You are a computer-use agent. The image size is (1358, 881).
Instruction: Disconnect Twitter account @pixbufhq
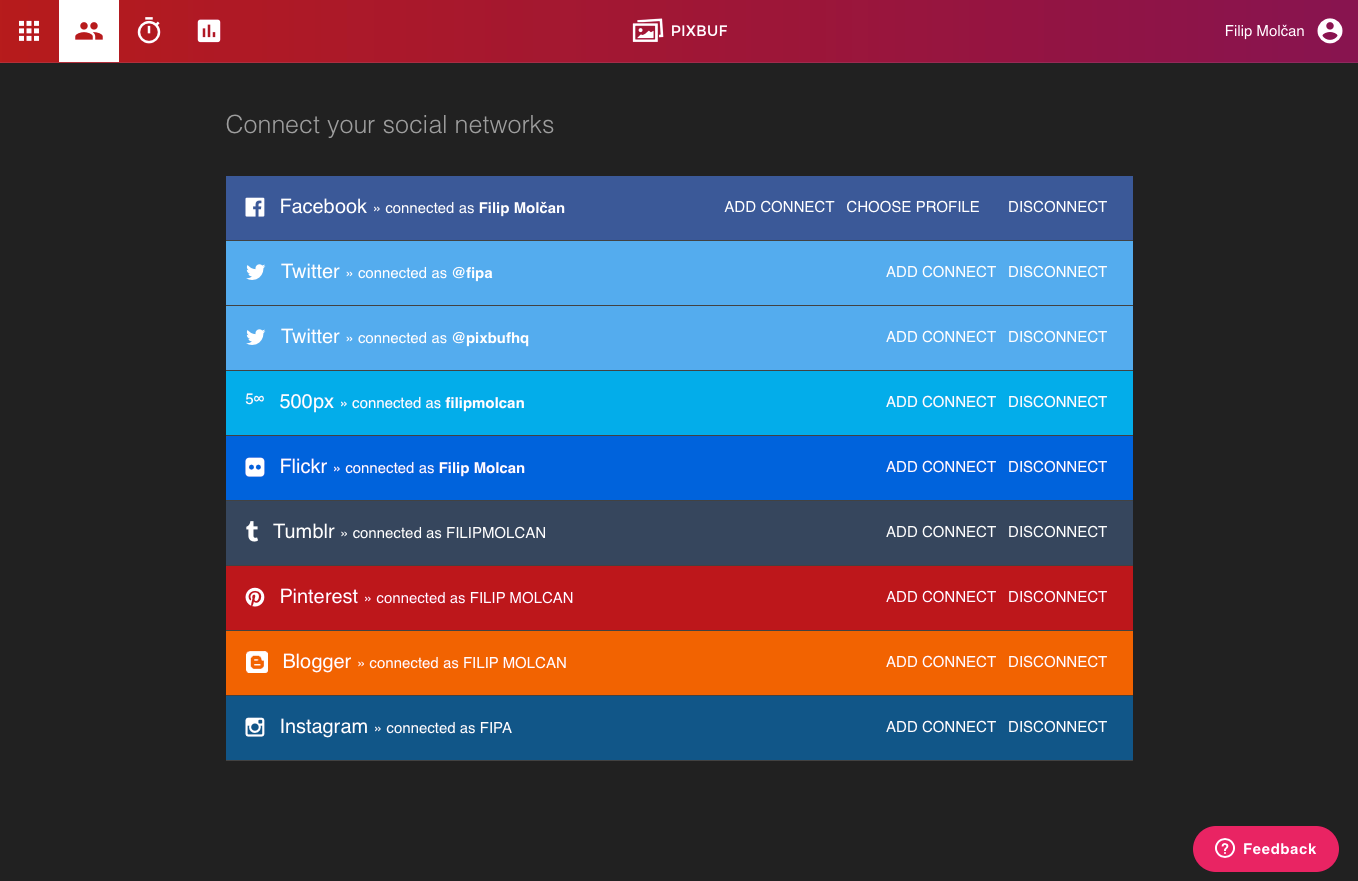pos(1057,337)
